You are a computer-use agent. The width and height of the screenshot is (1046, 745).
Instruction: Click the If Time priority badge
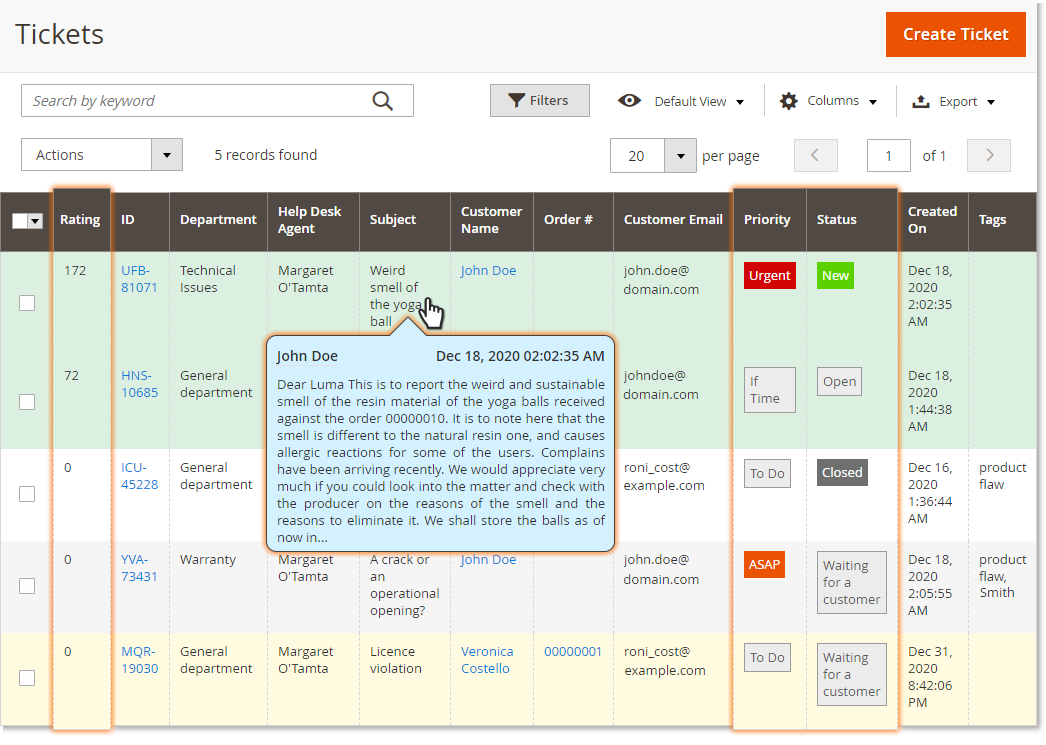pos(769,390)
